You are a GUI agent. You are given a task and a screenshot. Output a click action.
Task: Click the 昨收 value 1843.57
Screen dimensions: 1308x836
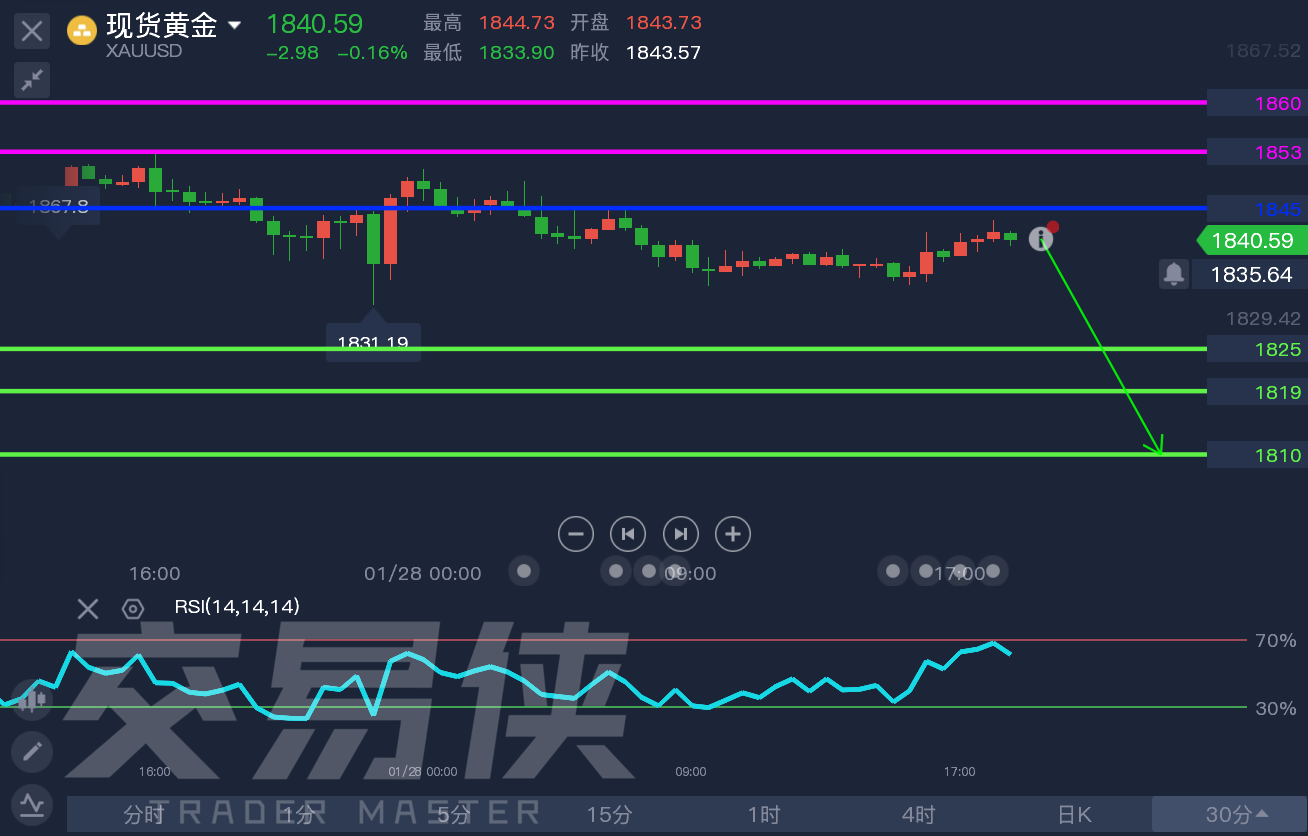pos(664,53)
